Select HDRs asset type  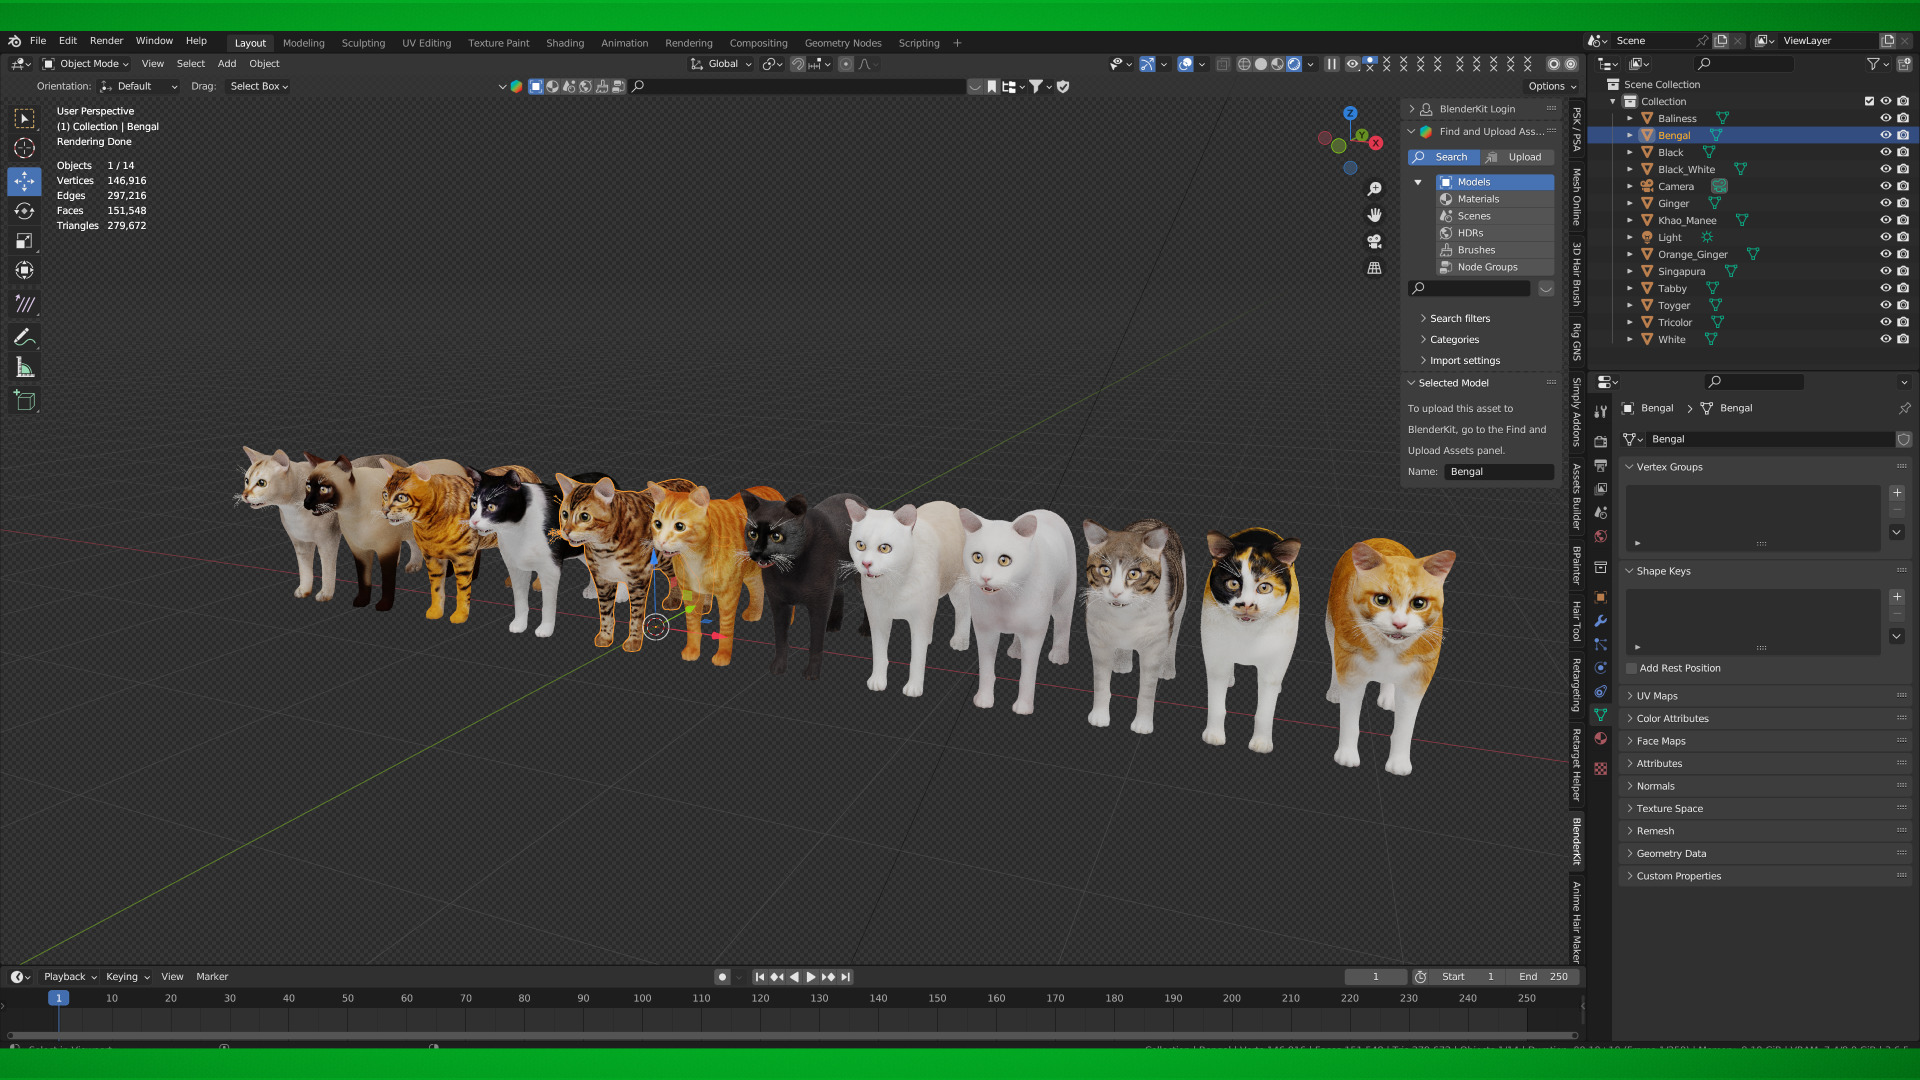point(1495,233)
